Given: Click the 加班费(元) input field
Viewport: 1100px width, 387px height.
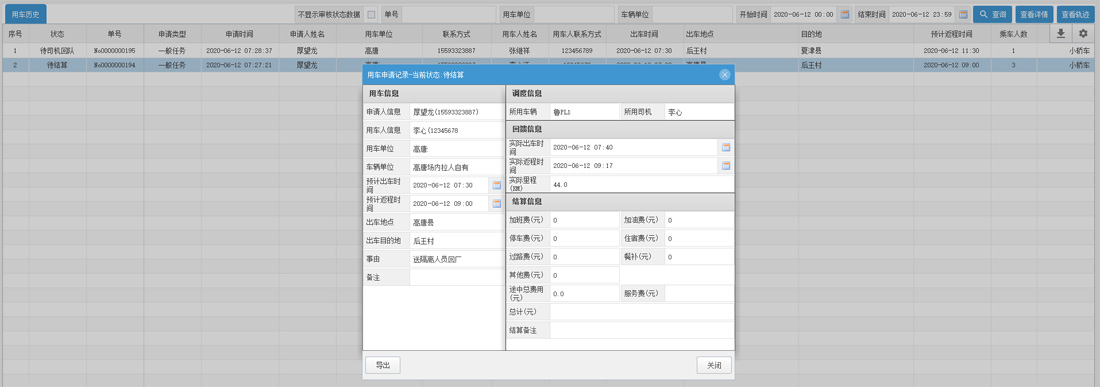Looking at the screenshot, I should click(x=584, y=220).
